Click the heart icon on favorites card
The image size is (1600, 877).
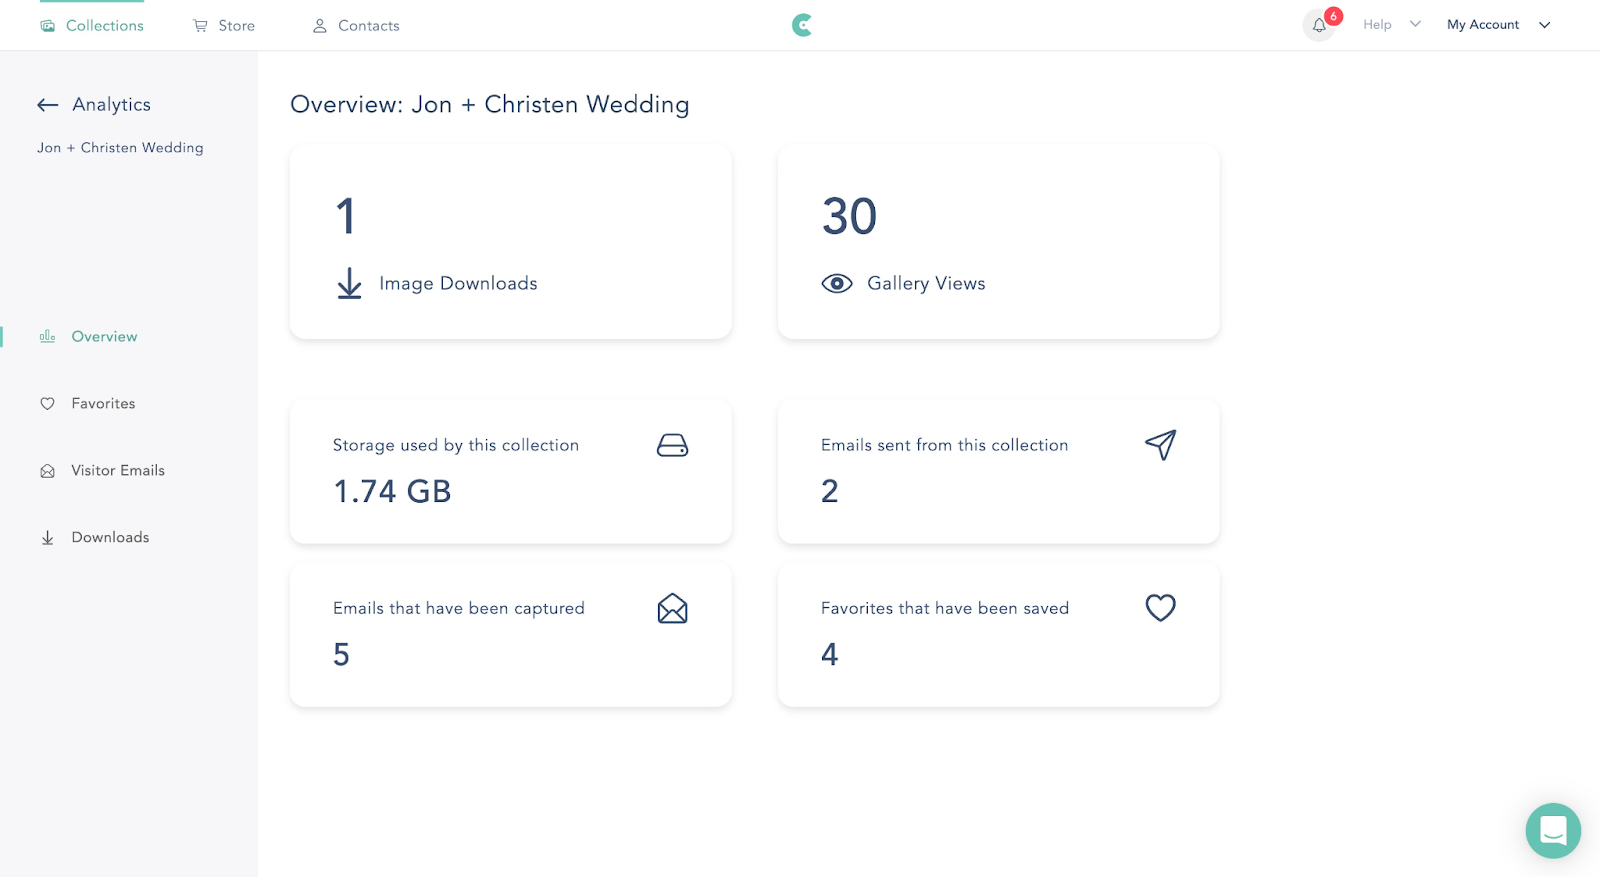point(1161,608)
